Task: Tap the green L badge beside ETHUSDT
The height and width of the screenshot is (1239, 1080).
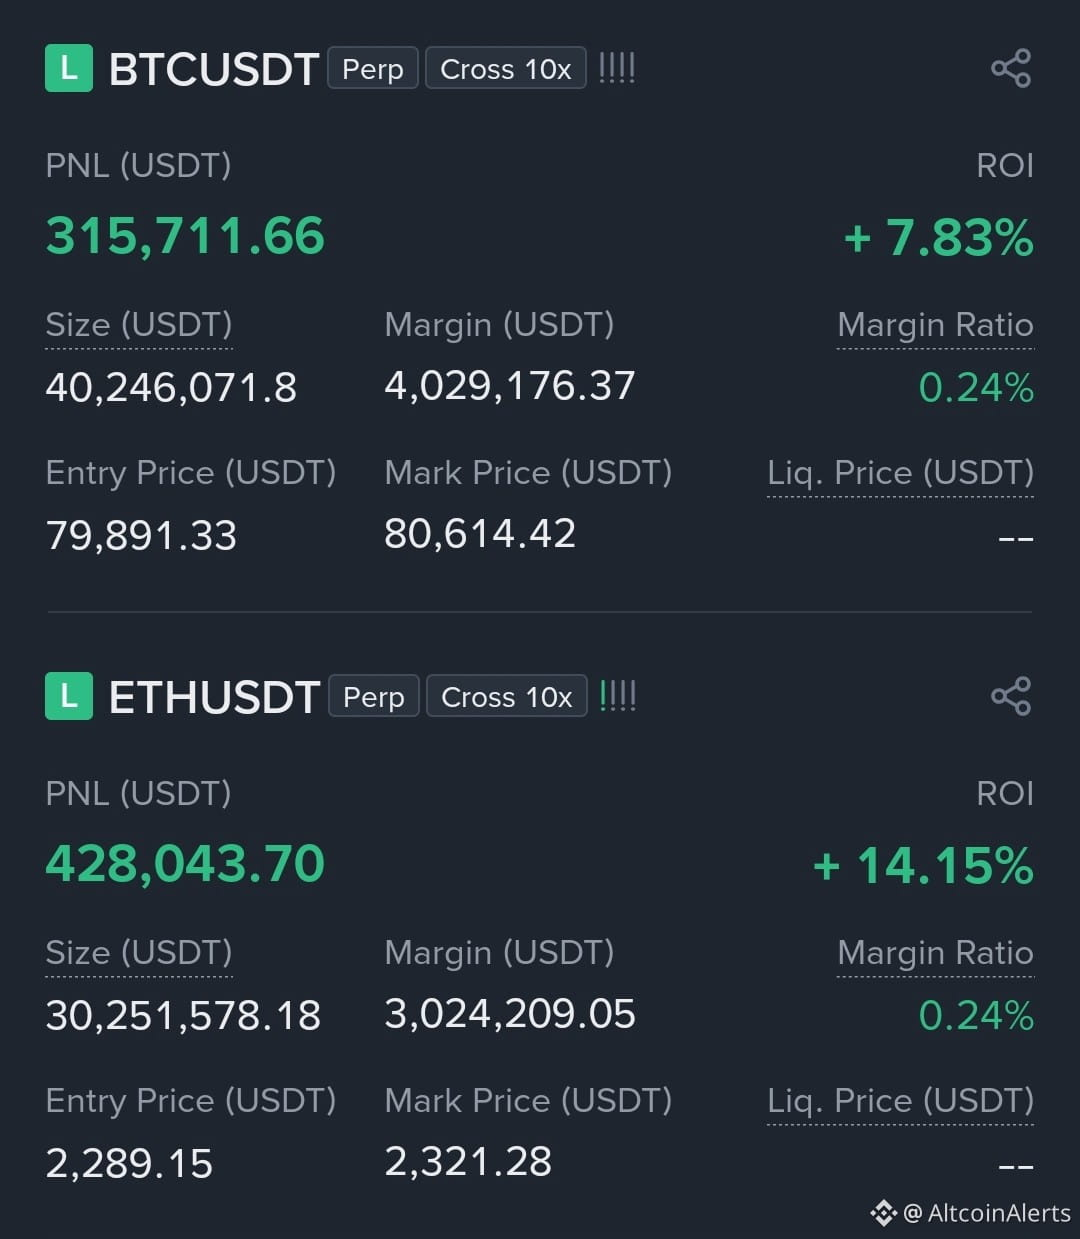Action: pos(69,696)
